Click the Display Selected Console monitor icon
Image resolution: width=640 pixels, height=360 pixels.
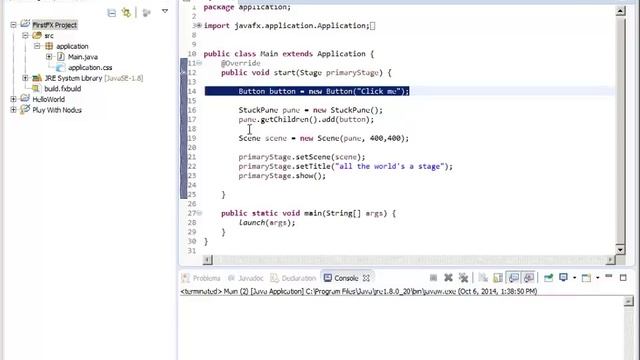point(563,278)
